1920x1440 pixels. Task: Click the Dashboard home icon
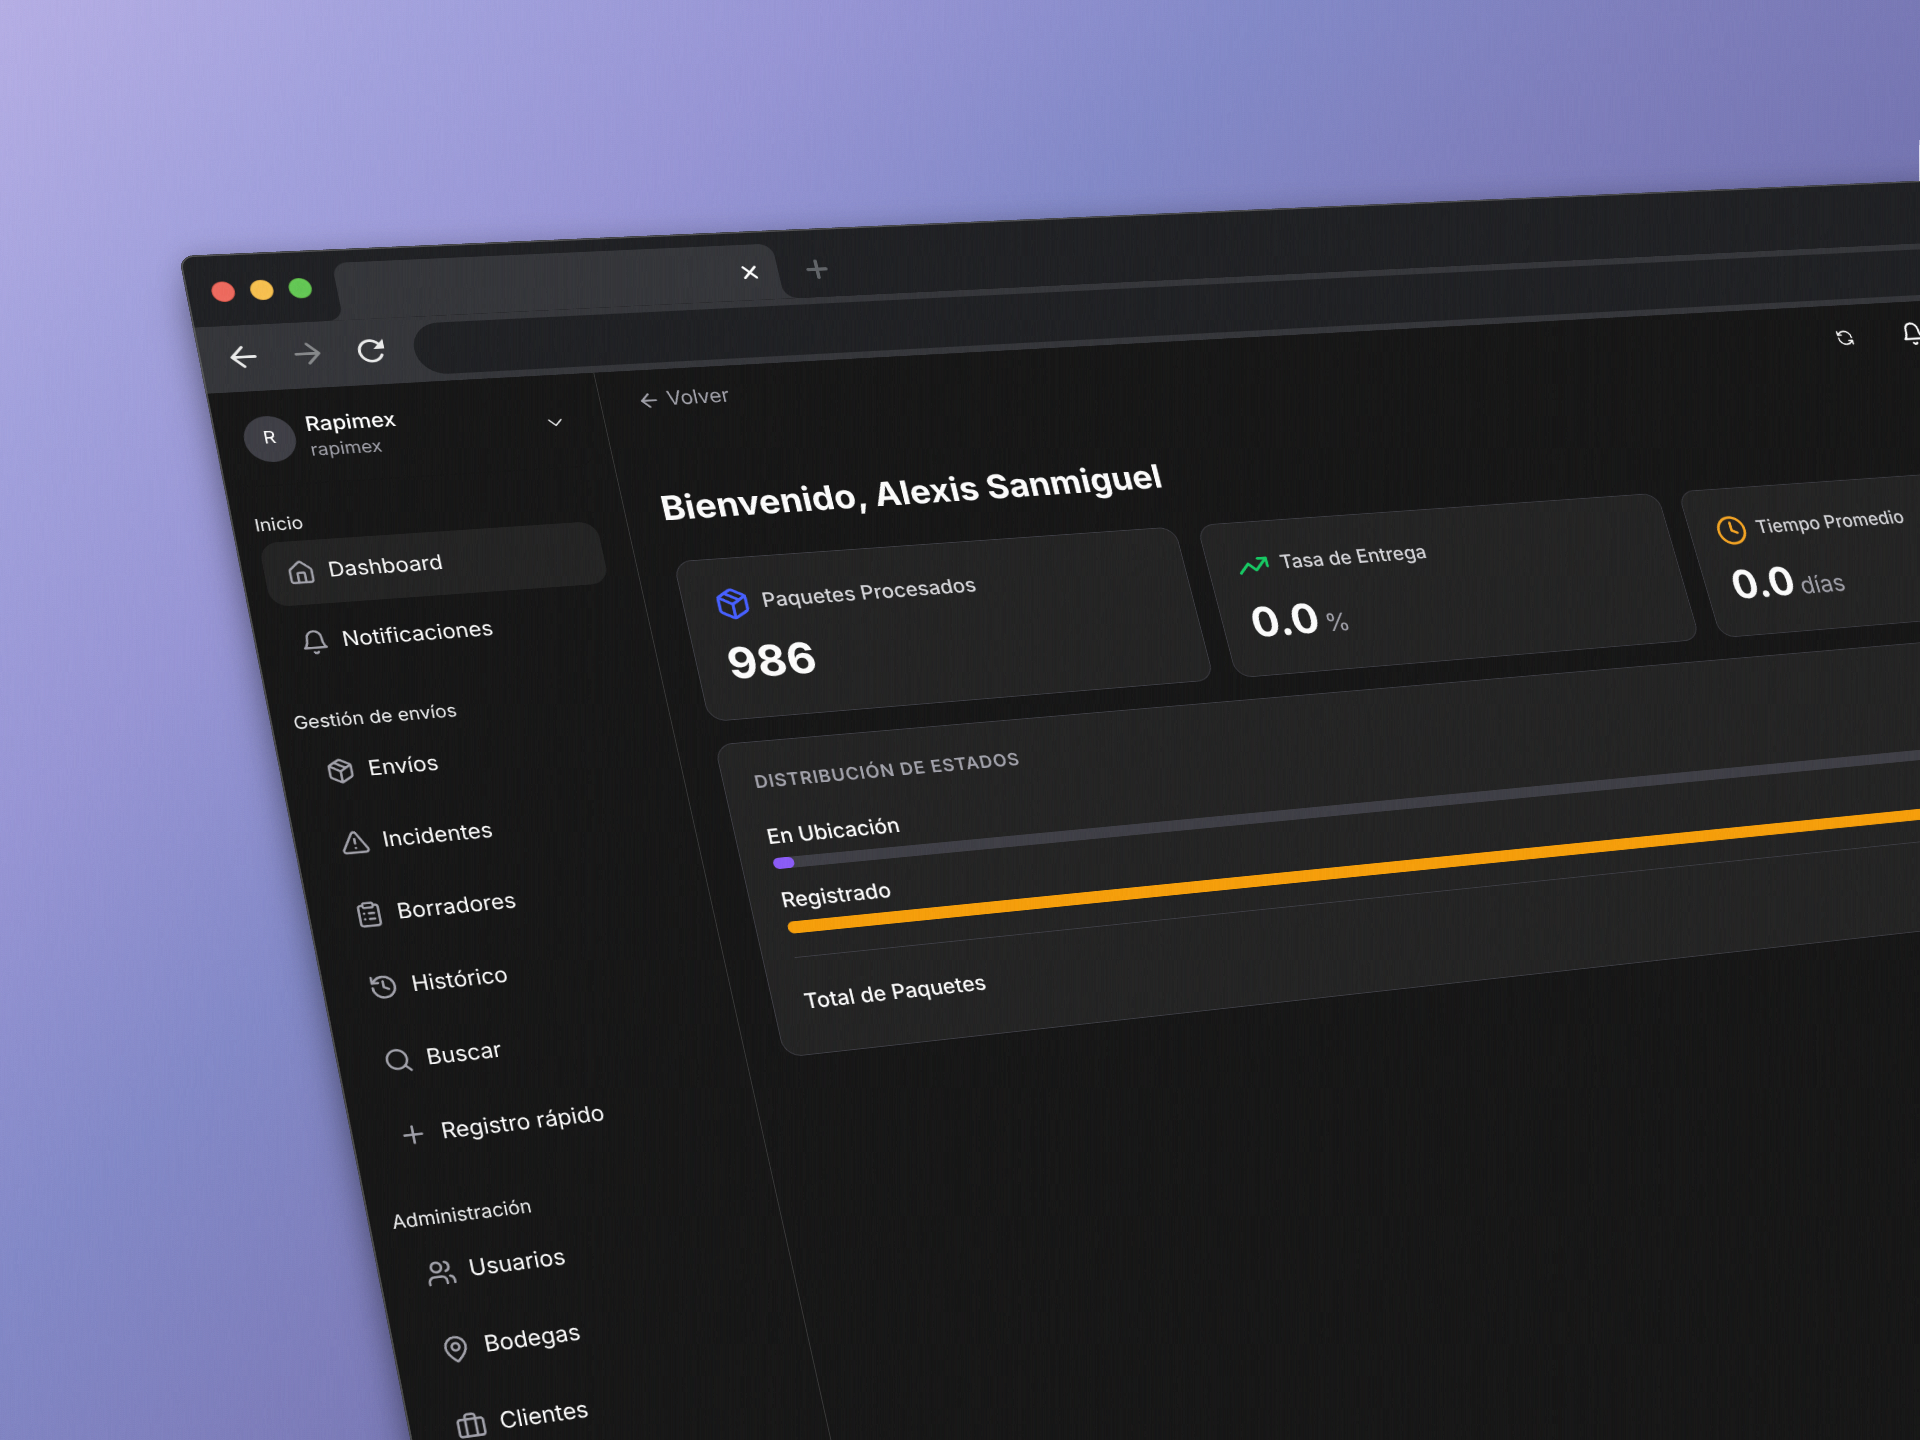pos(301,572)
